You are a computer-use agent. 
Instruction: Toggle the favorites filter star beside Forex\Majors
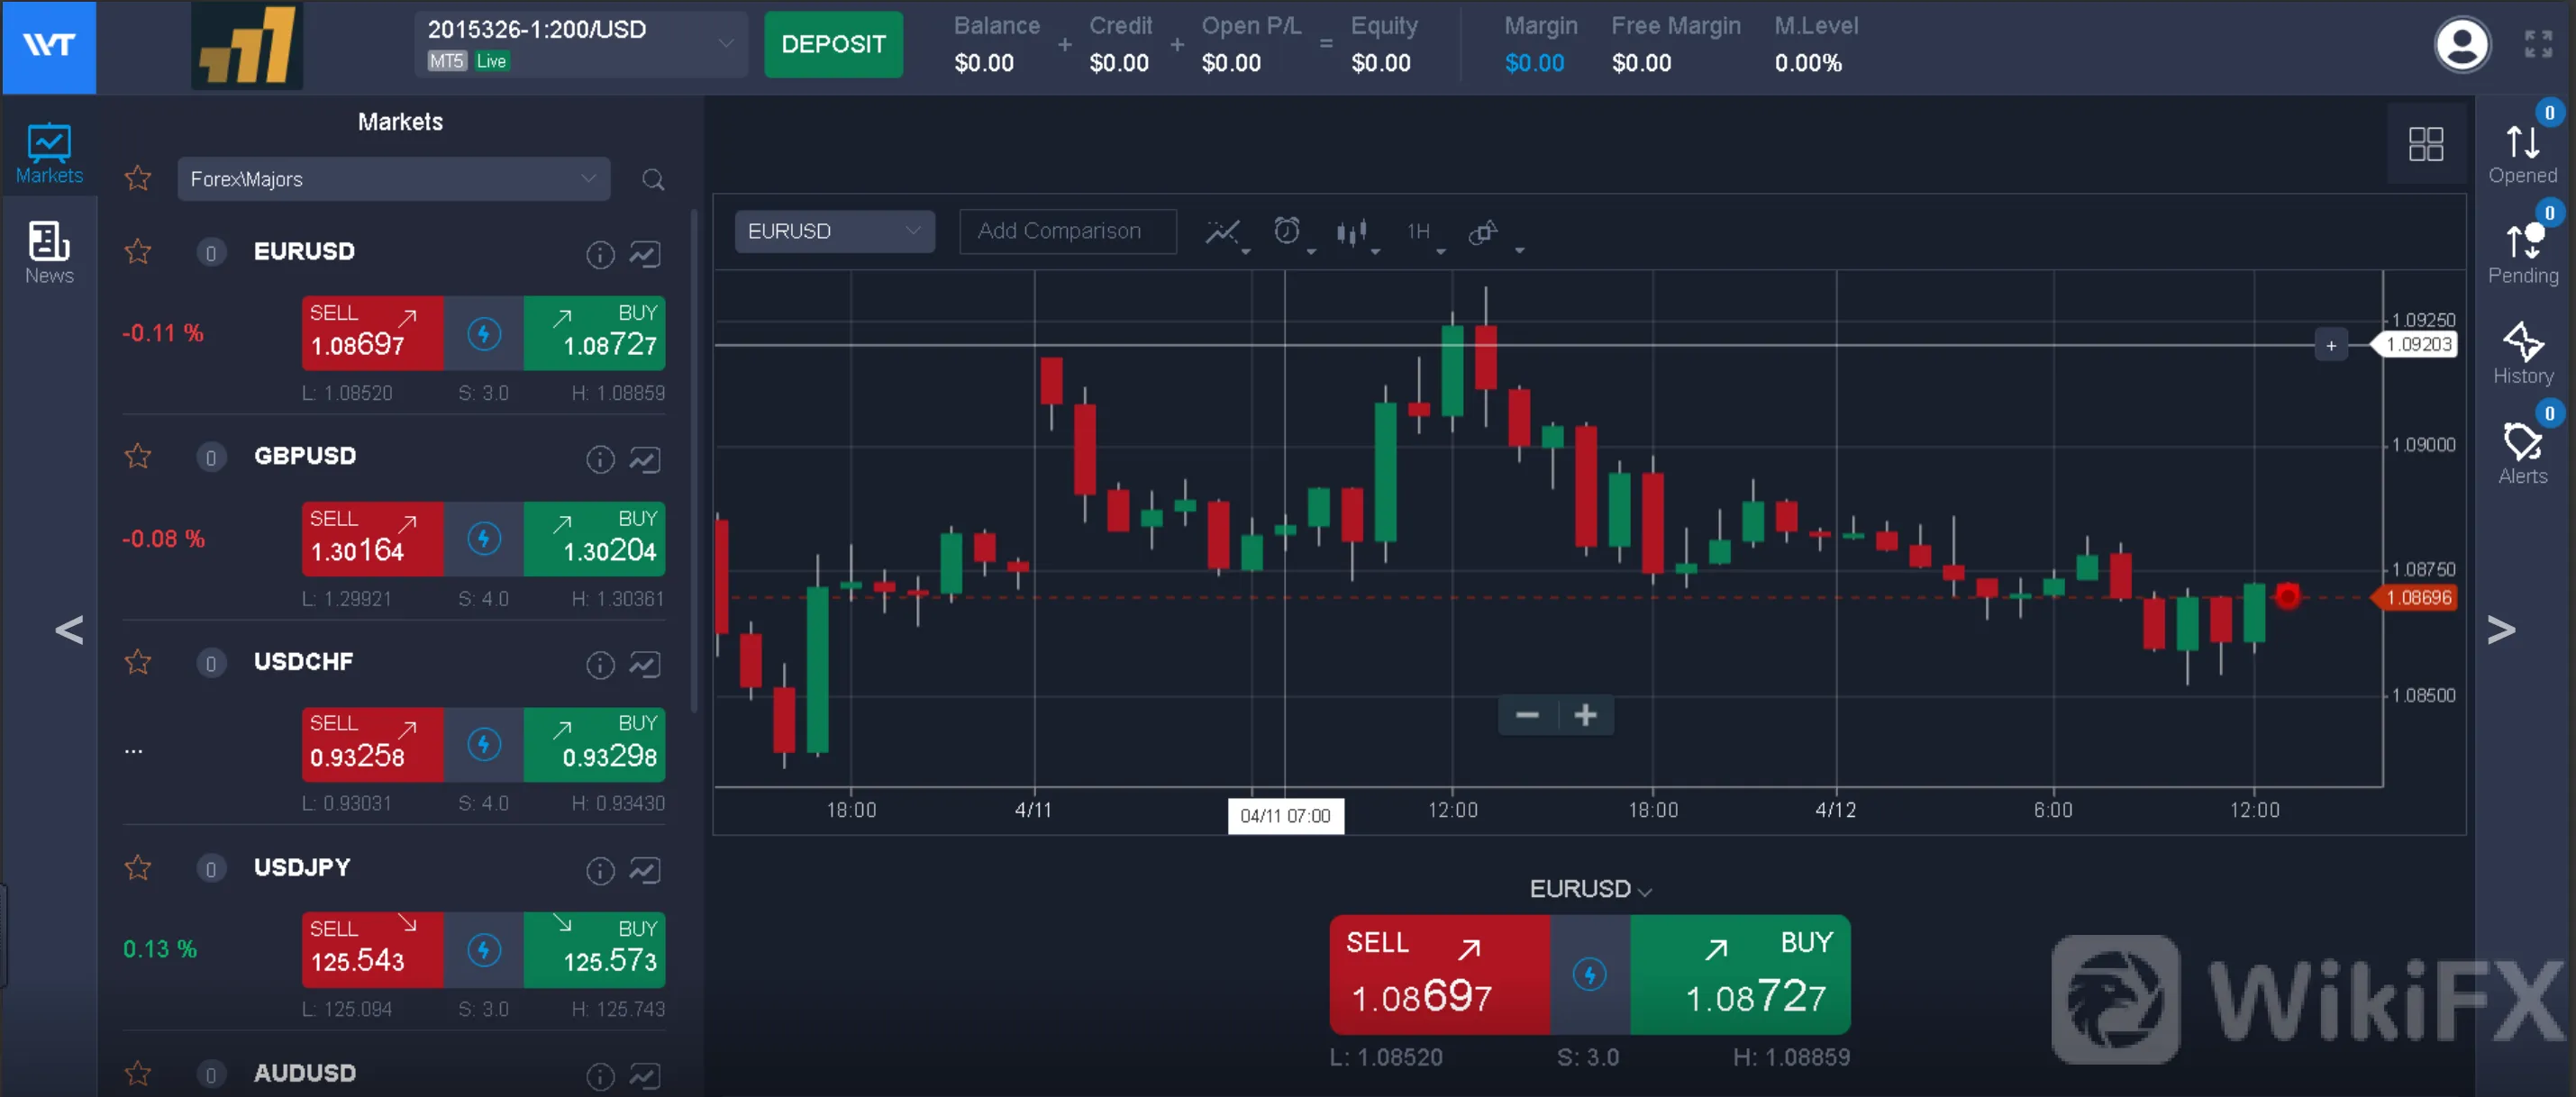(138, 178)
